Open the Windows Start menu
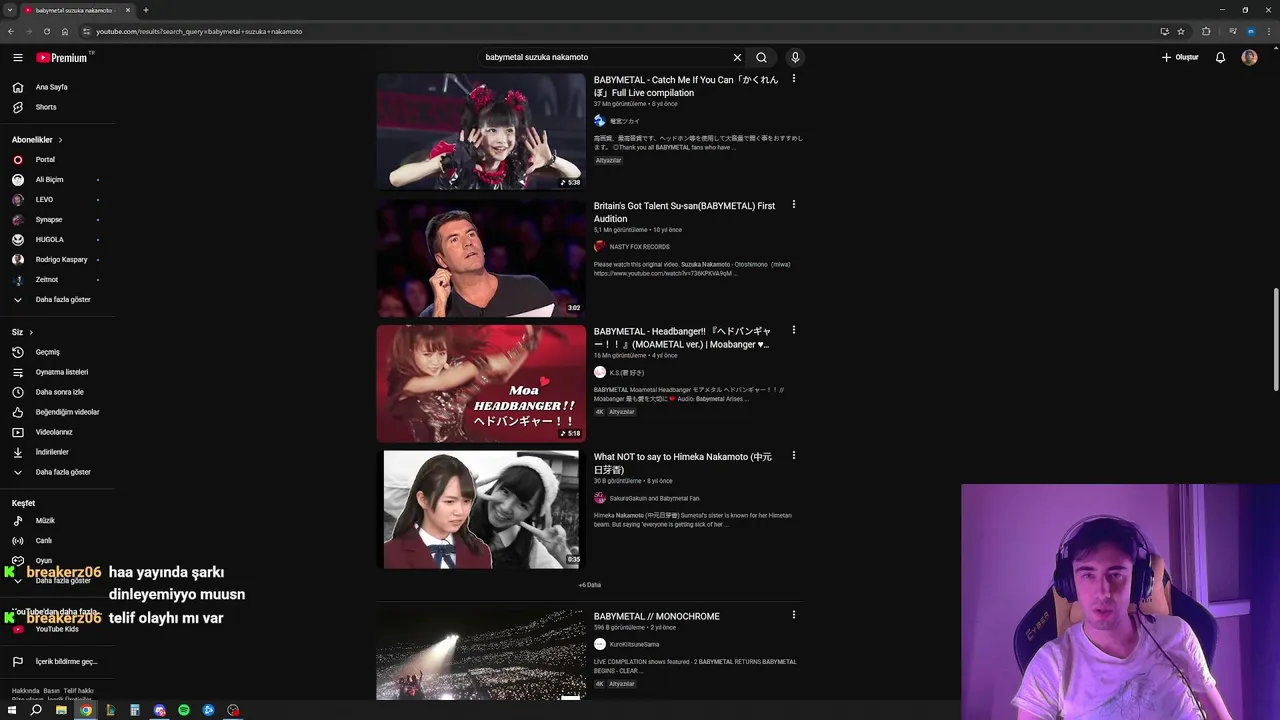The height and width of the screenshot is (720, 1280). point(12,710)
